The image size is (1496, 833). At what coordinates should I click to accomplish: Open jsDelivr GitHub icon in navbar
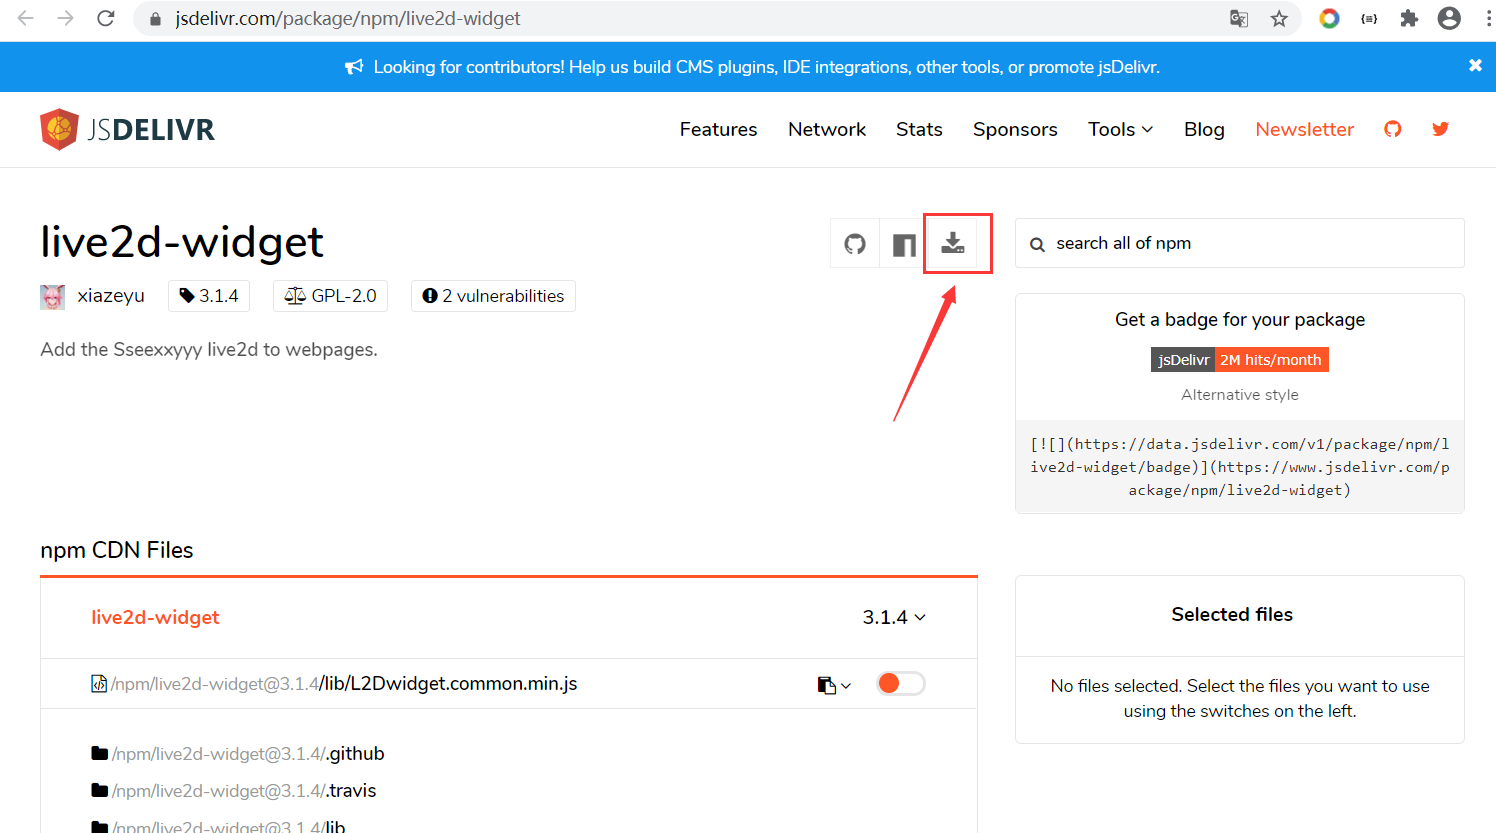(1392, 129)
